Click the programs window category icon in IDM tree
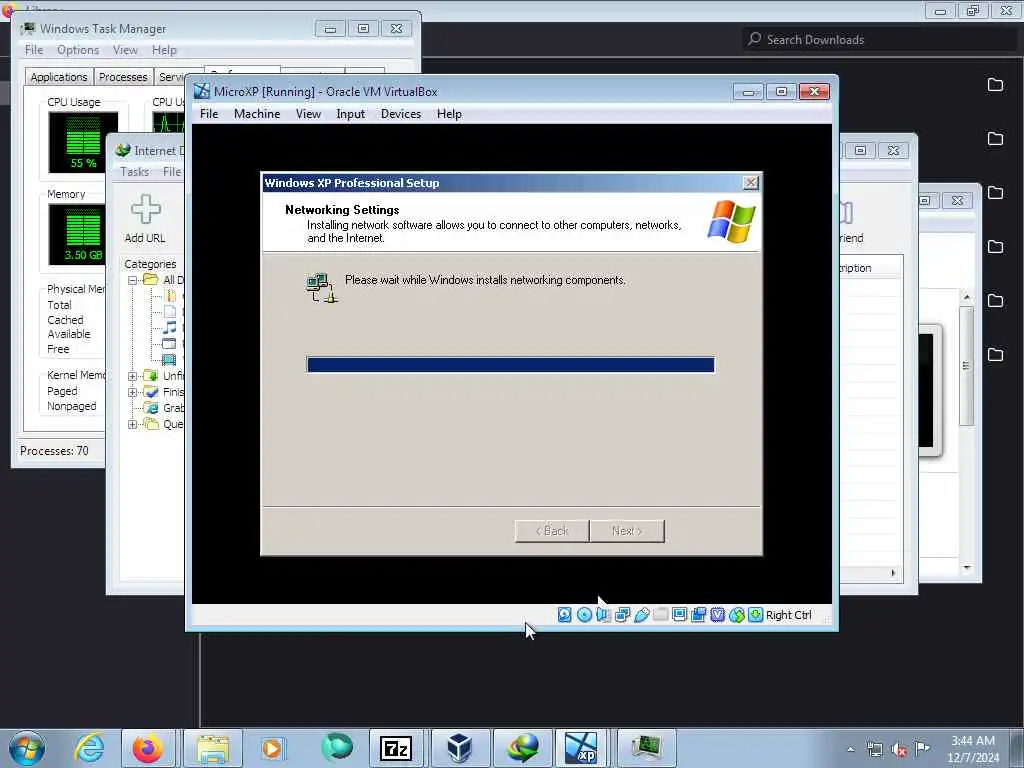Image resolution: width=1024 pixels, height=768 pixels. click(x=169, y=344)
